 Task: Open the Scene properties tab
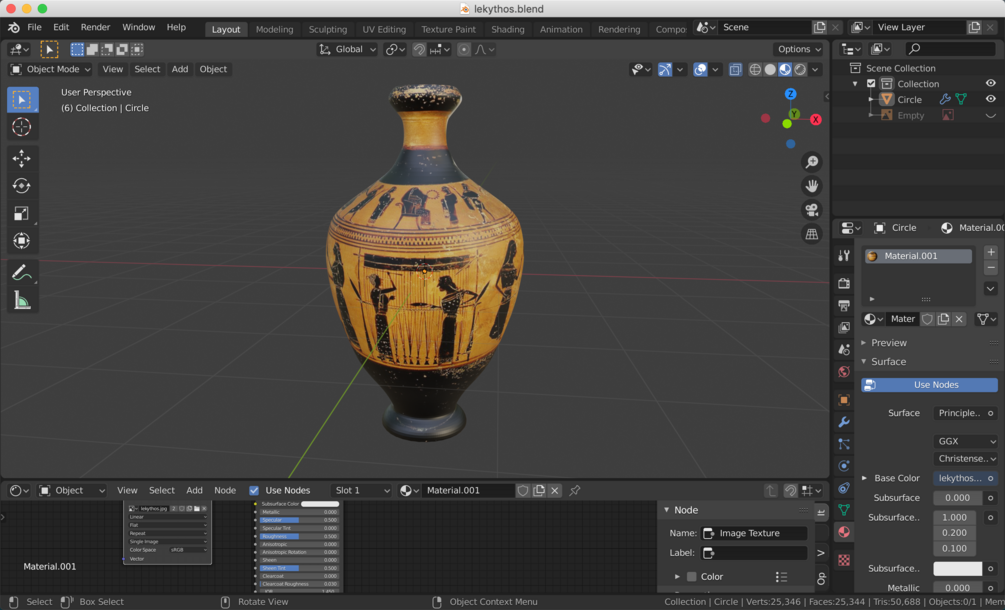click(843, 349)
